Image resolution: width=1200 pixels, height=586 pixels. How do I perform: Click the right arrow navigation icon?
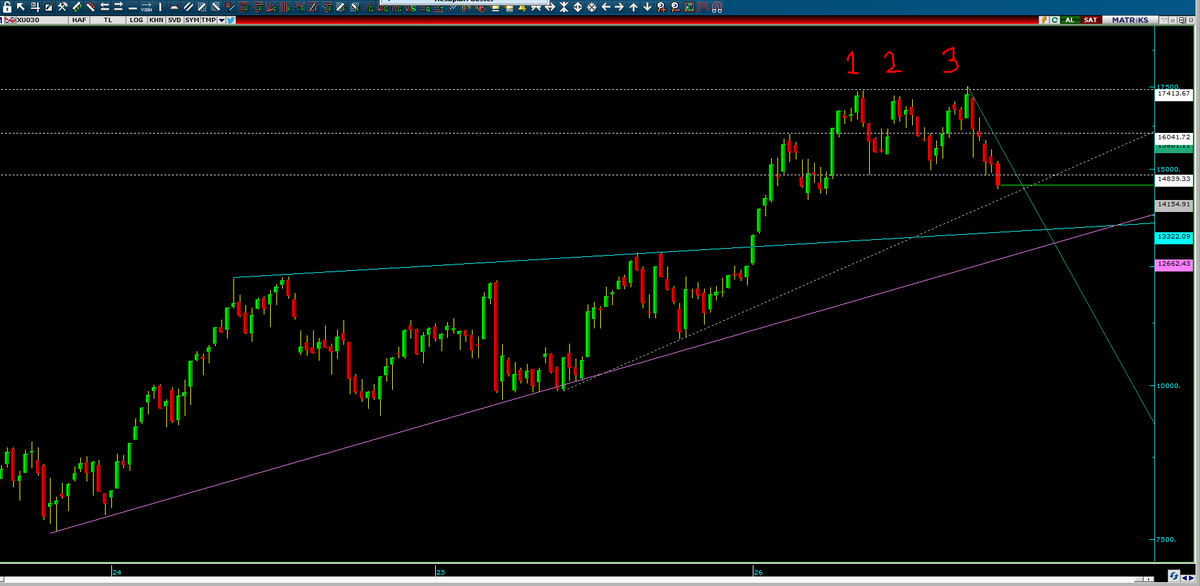point(619,7)
